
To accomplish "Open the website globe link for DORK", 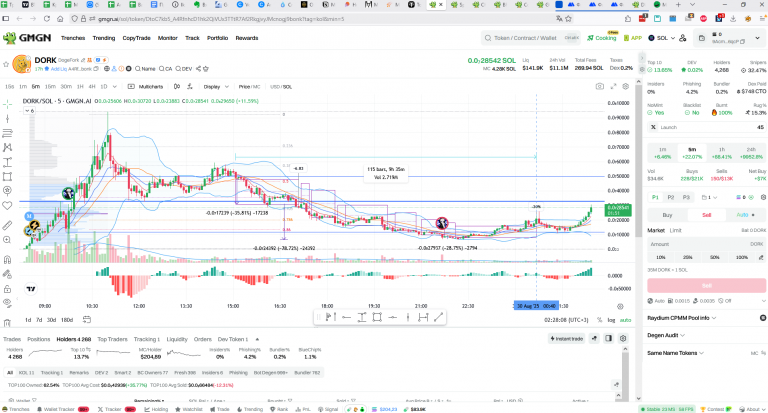I will tap(107, 69).
